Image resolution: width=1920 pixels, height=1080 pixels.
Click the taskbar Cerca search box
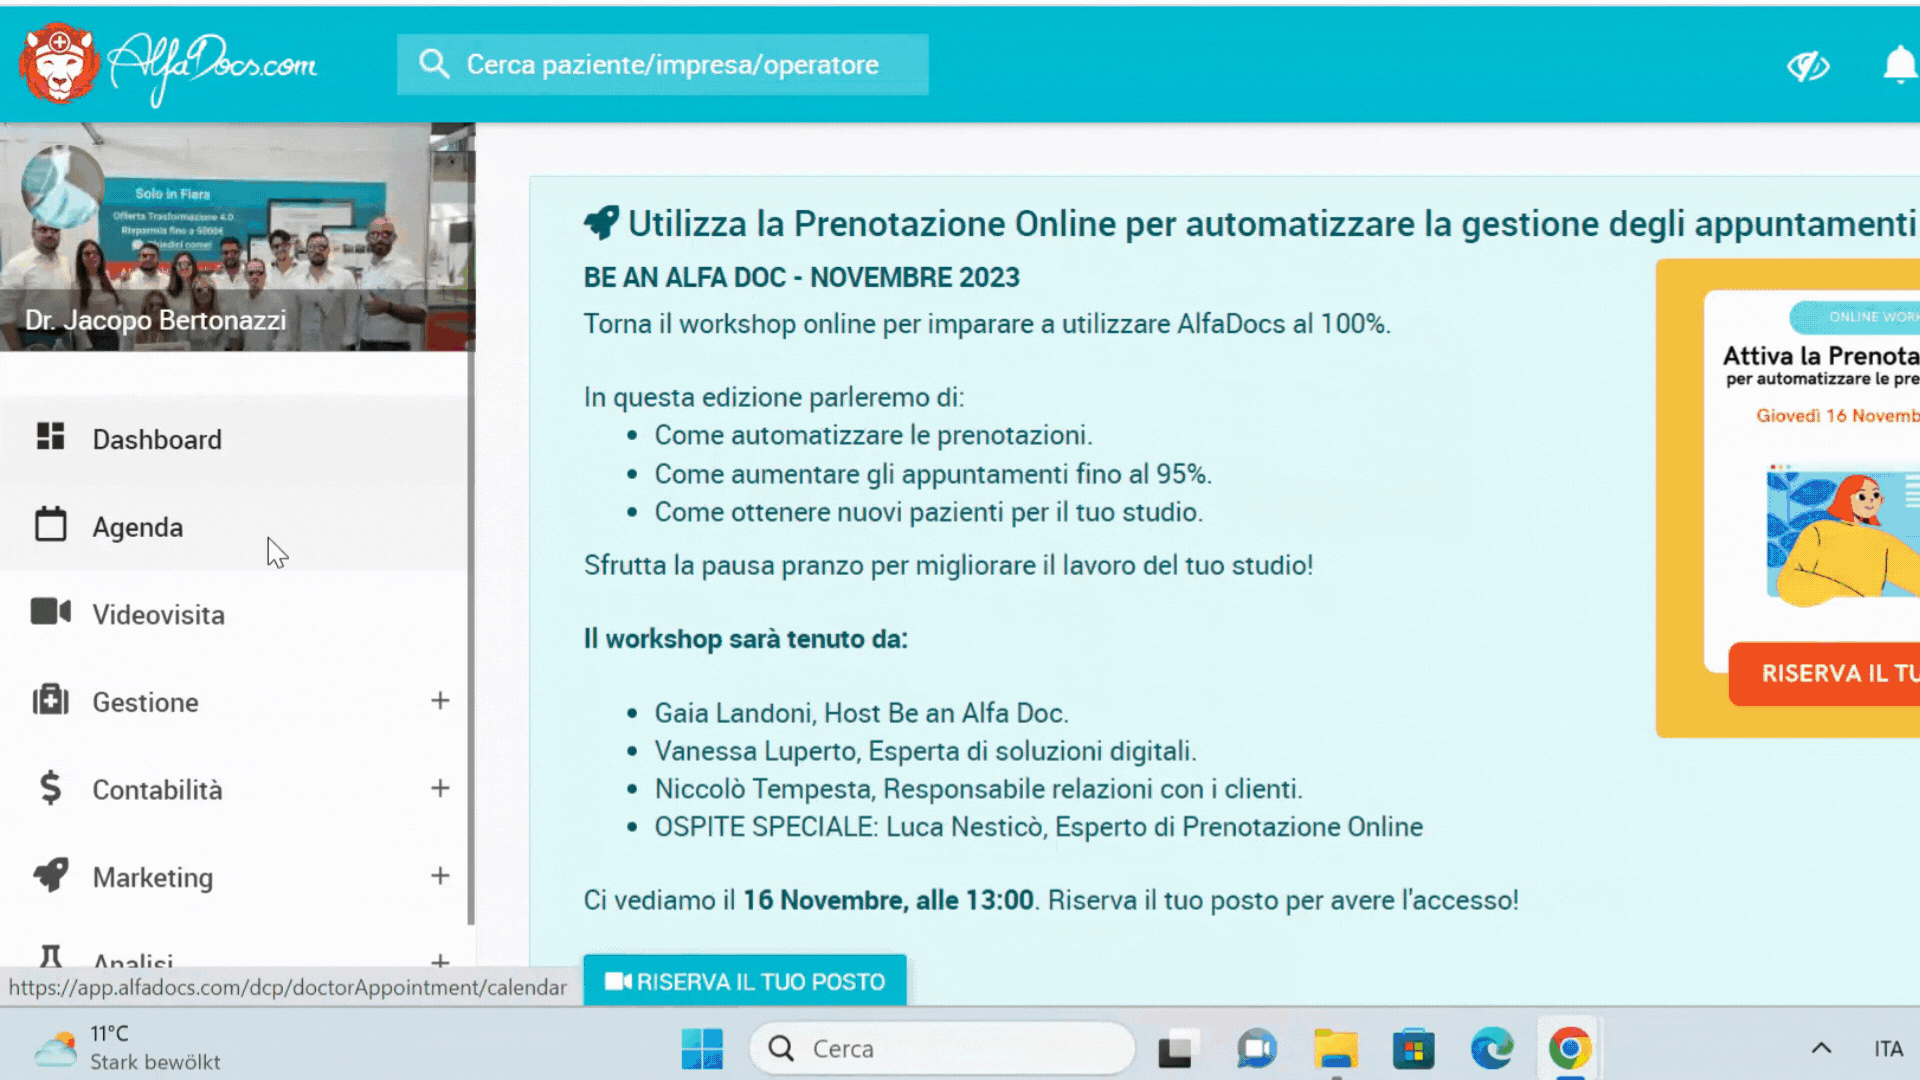pos(943,1048)
